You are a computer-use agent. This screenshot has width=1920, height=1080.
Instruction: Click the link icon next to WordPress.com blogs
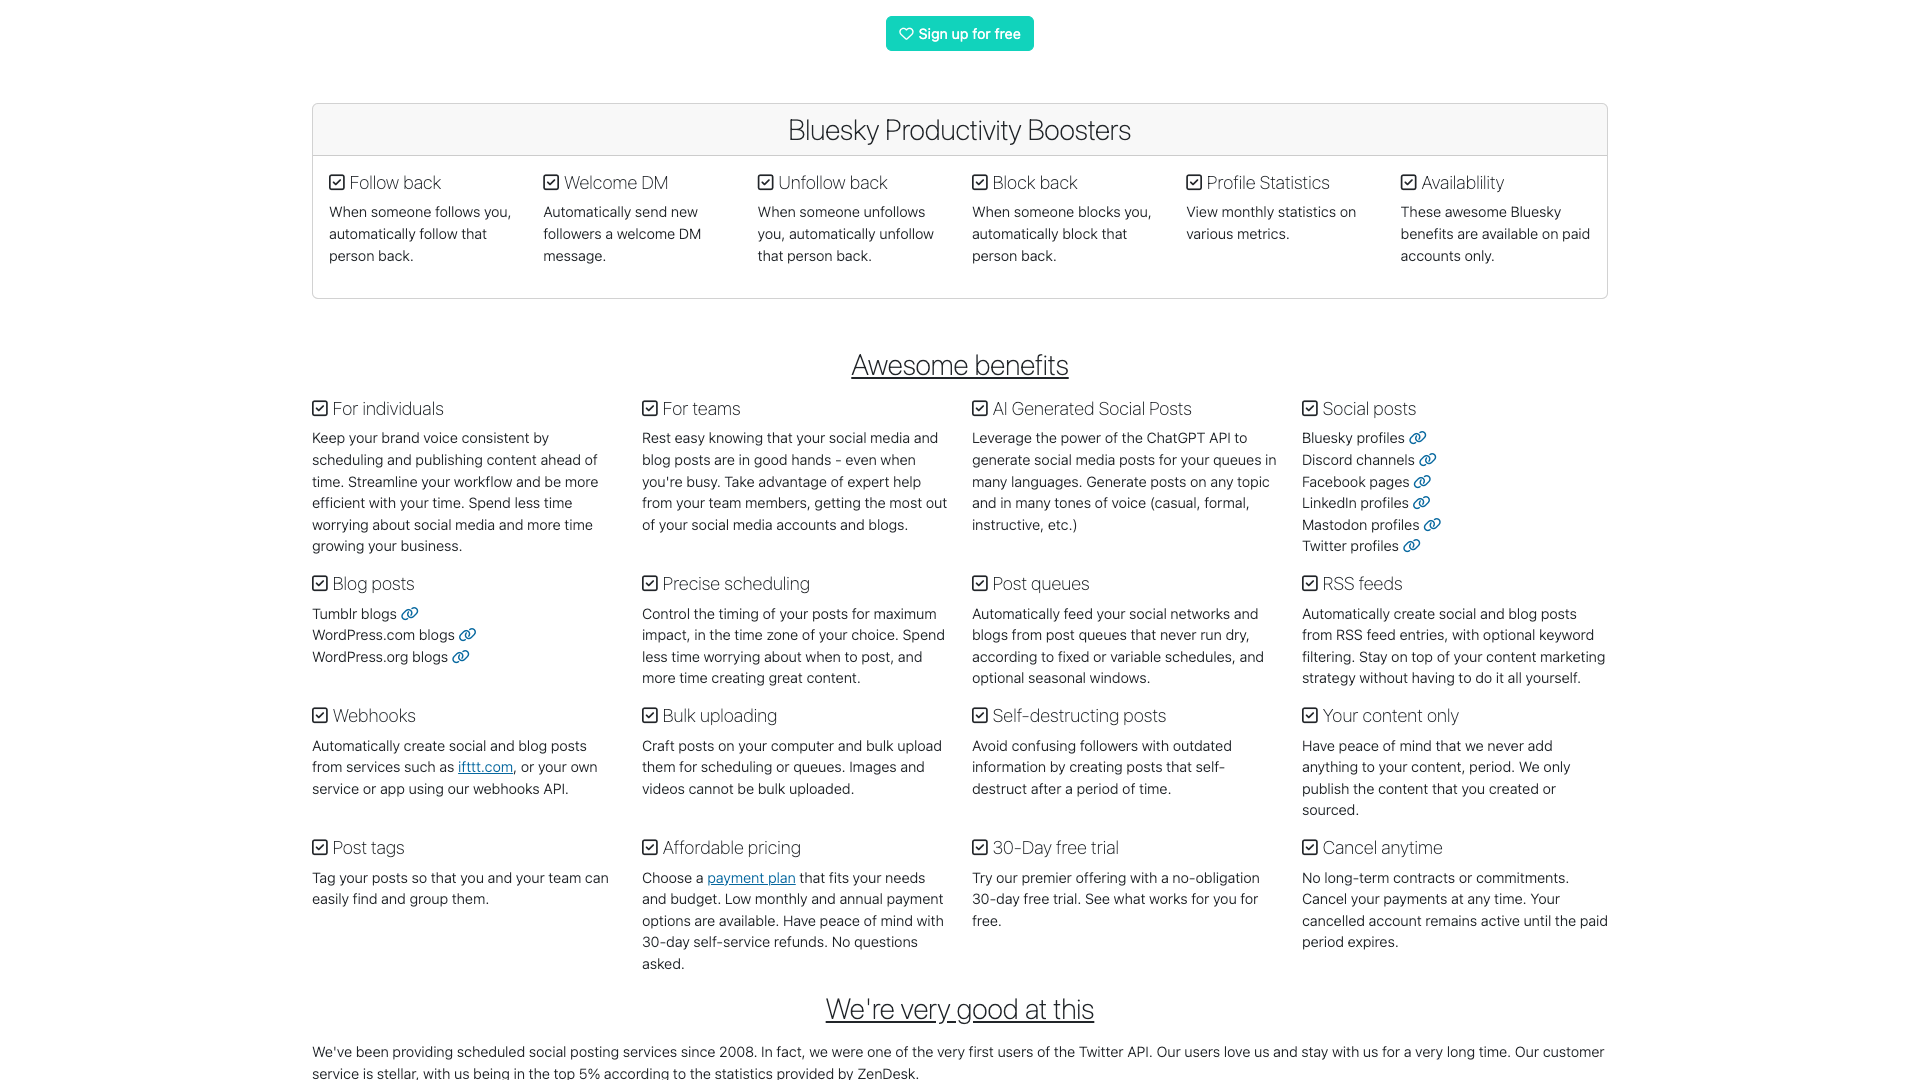click(468, 635)
